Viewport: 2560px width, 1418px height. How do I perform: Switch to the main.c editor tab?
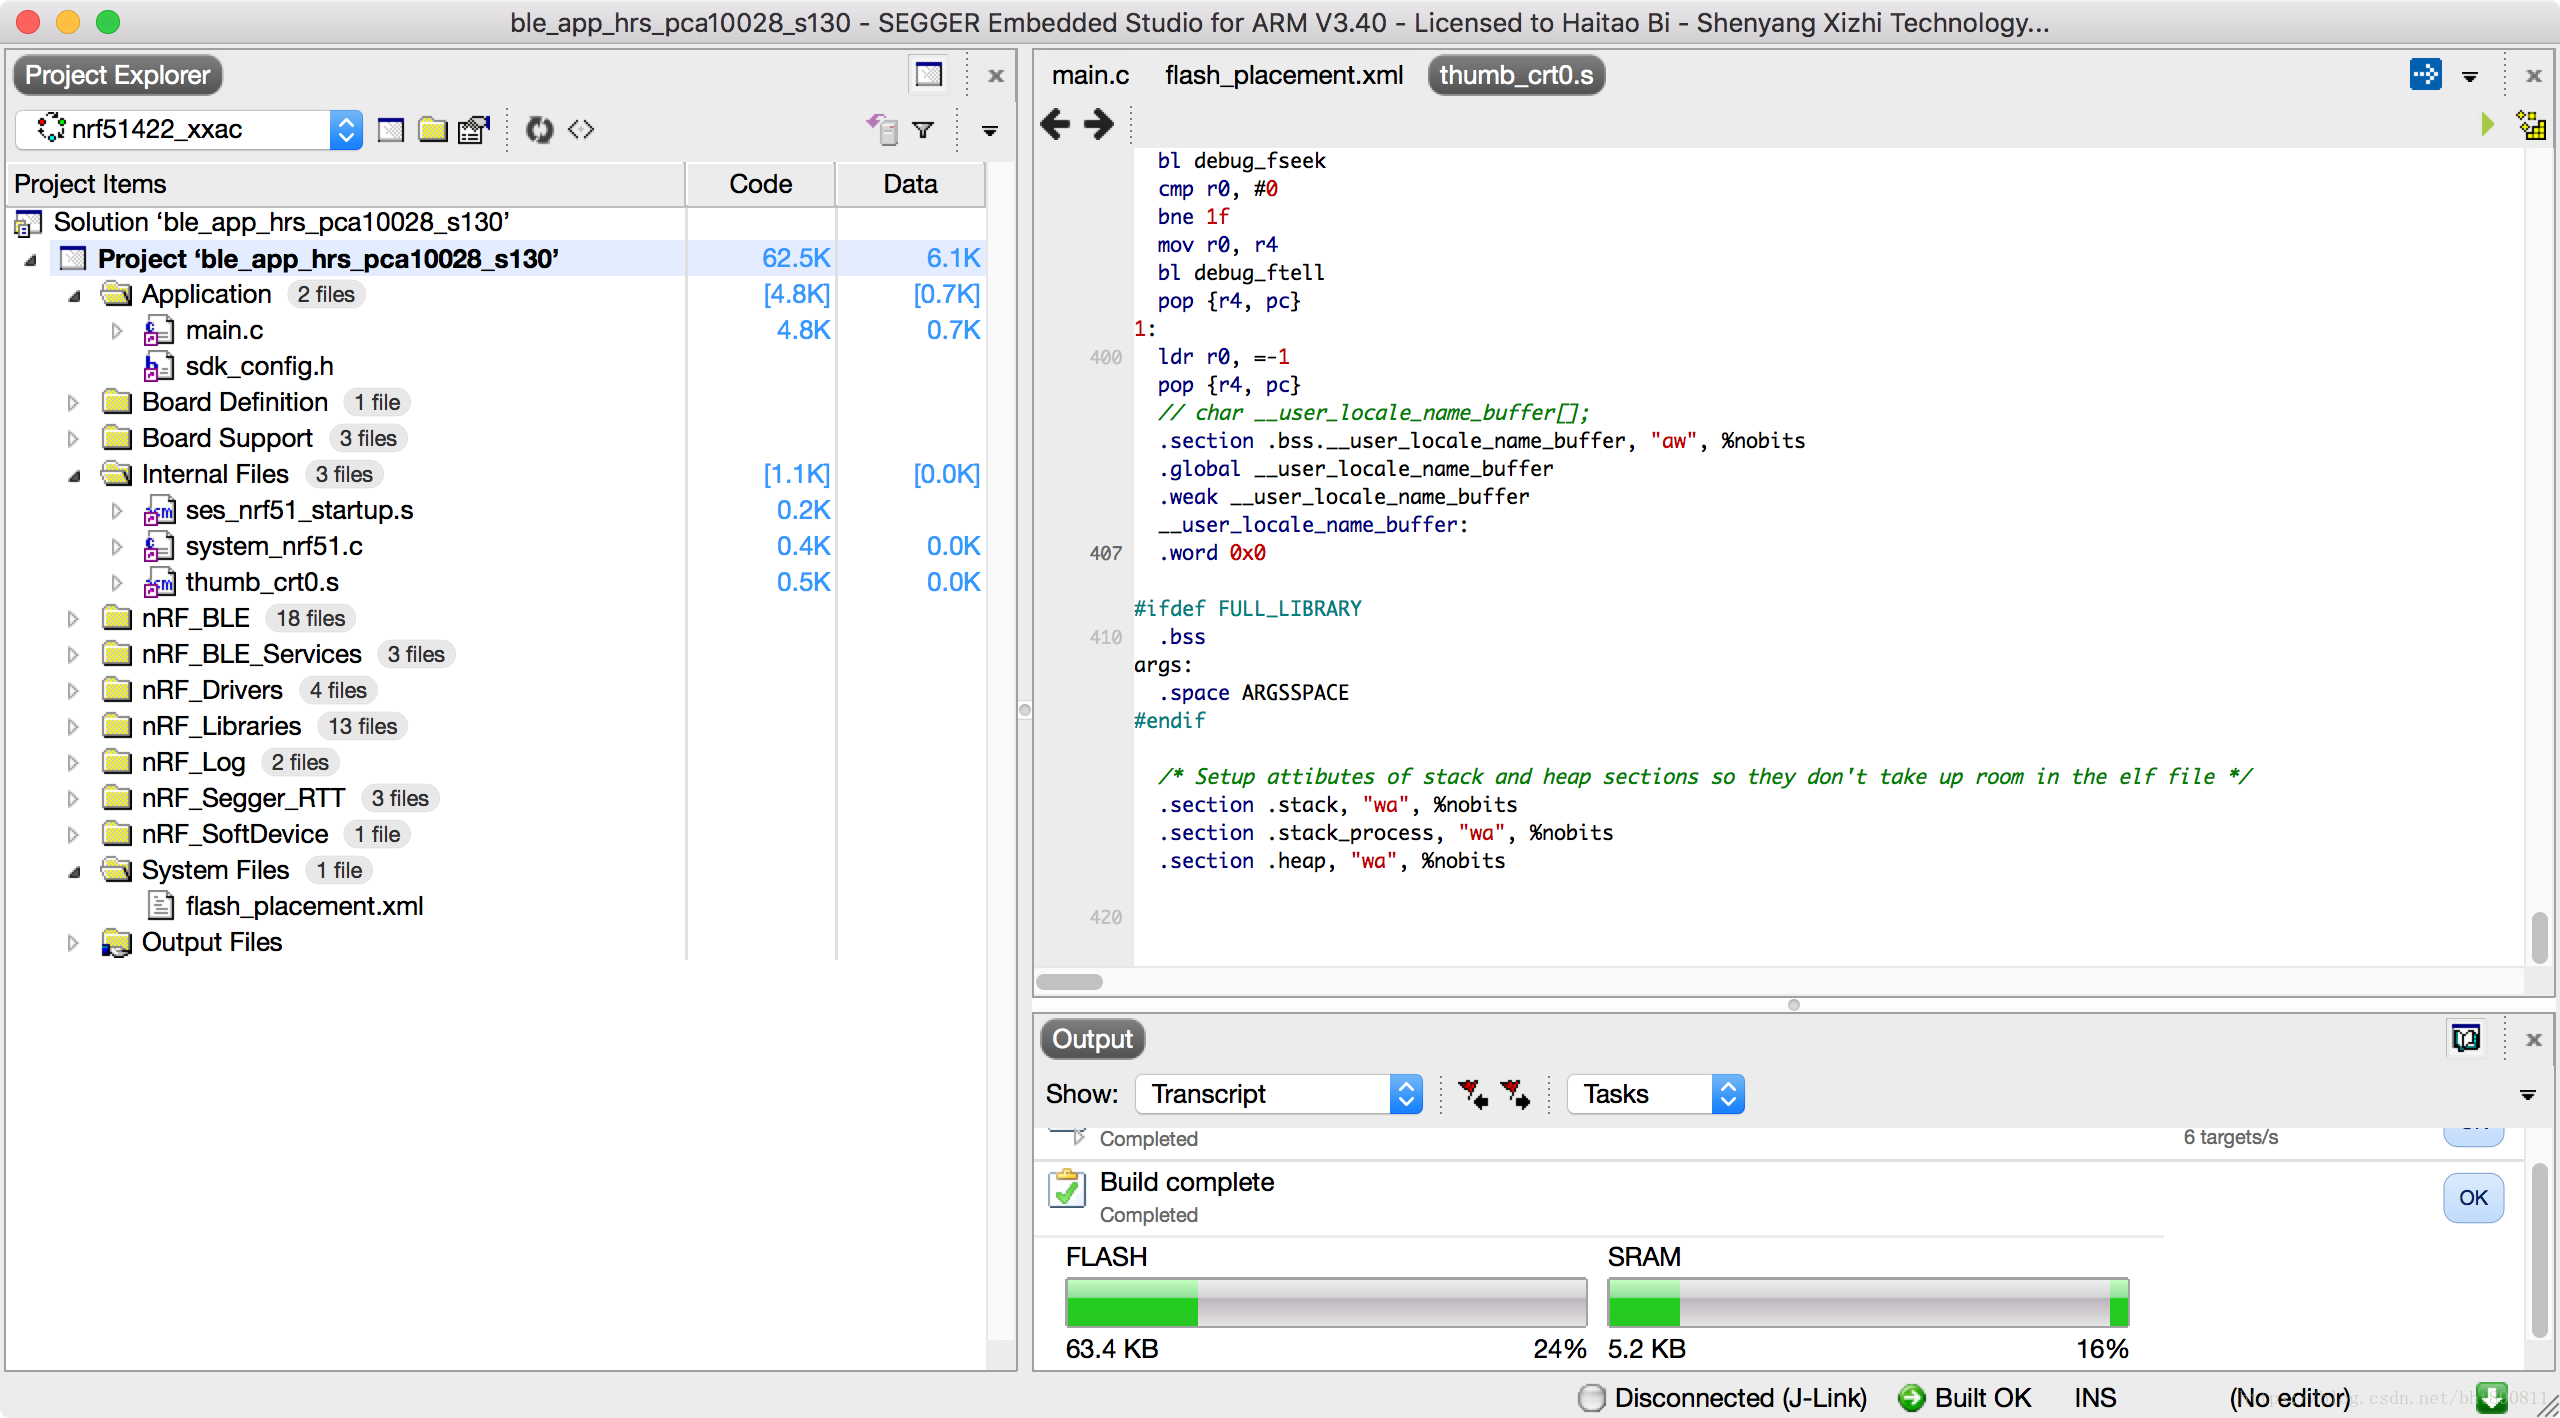(x=1090, y=76)
